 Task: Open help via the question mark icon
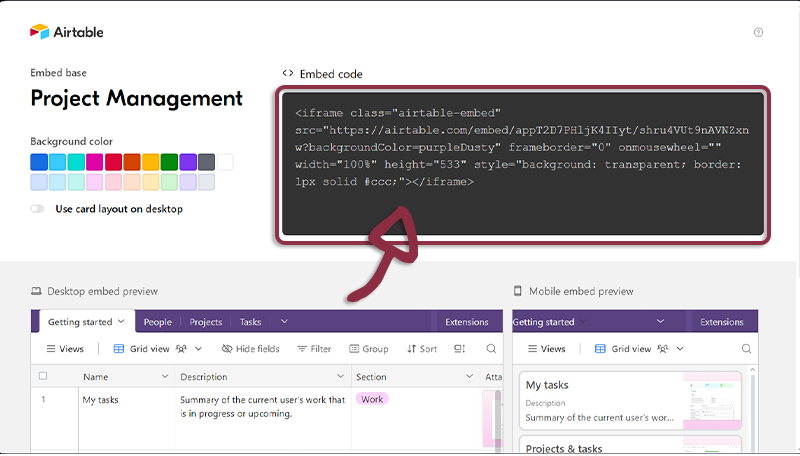[758, 32]
